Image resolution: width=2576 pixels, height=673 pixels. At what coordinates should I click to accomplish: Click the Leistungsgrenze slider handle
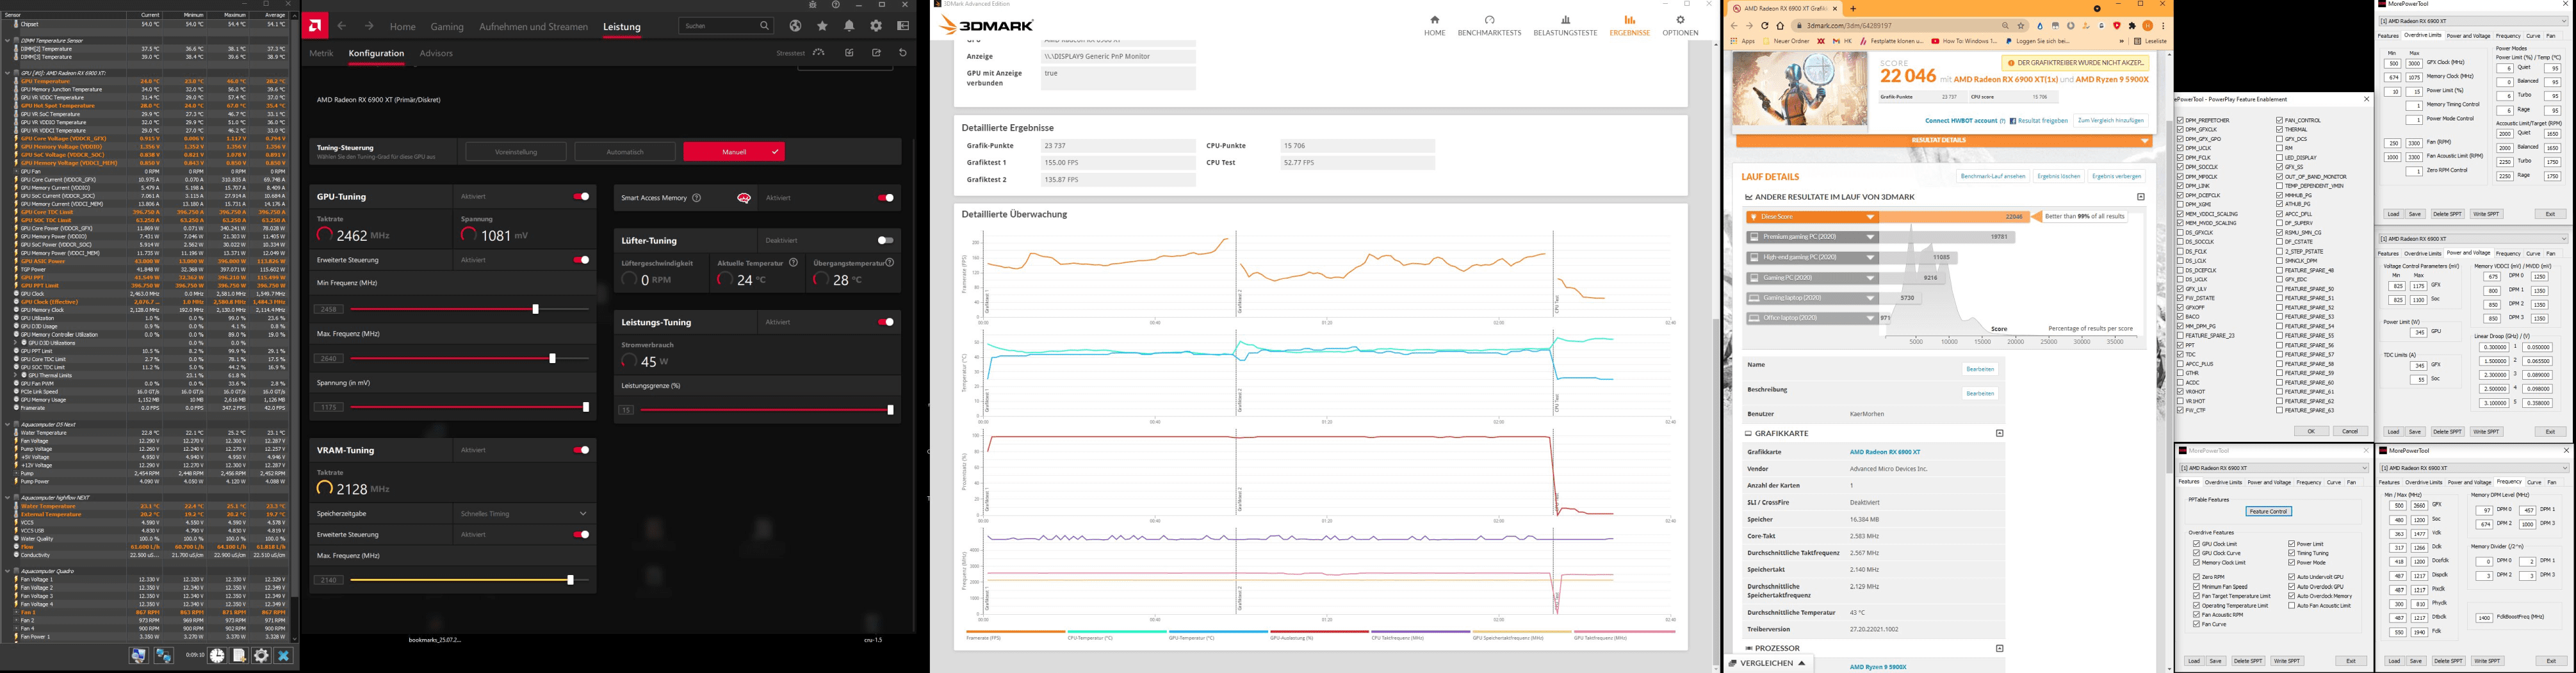point(890,410)
